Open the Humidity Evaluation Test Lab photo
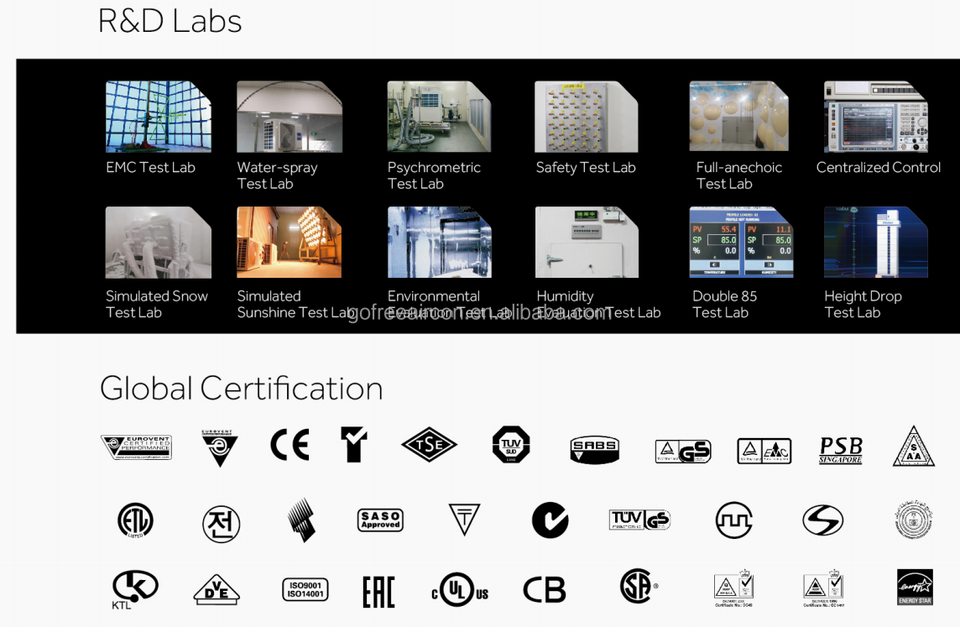Viewport: 960px width, 627px height. pos(587,242)
